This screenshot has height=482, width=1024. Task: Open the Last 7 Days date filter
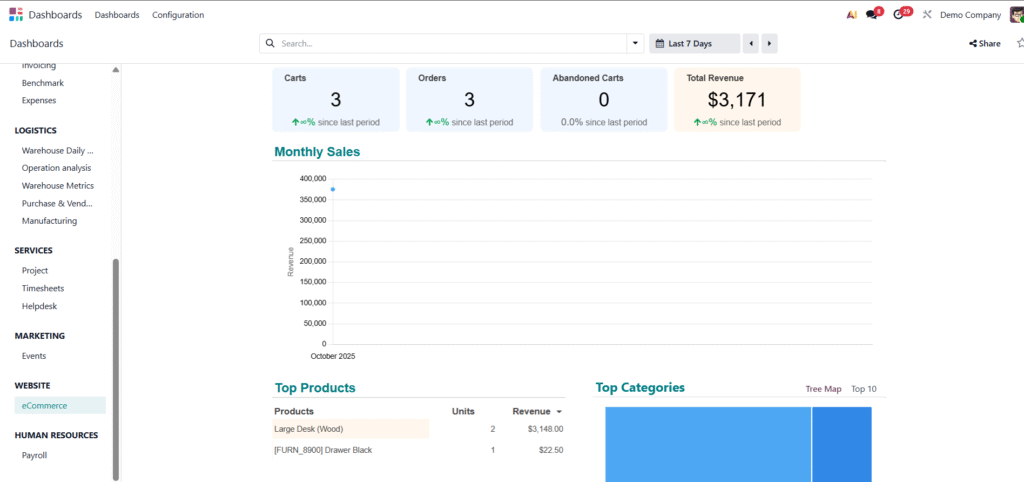694,44
